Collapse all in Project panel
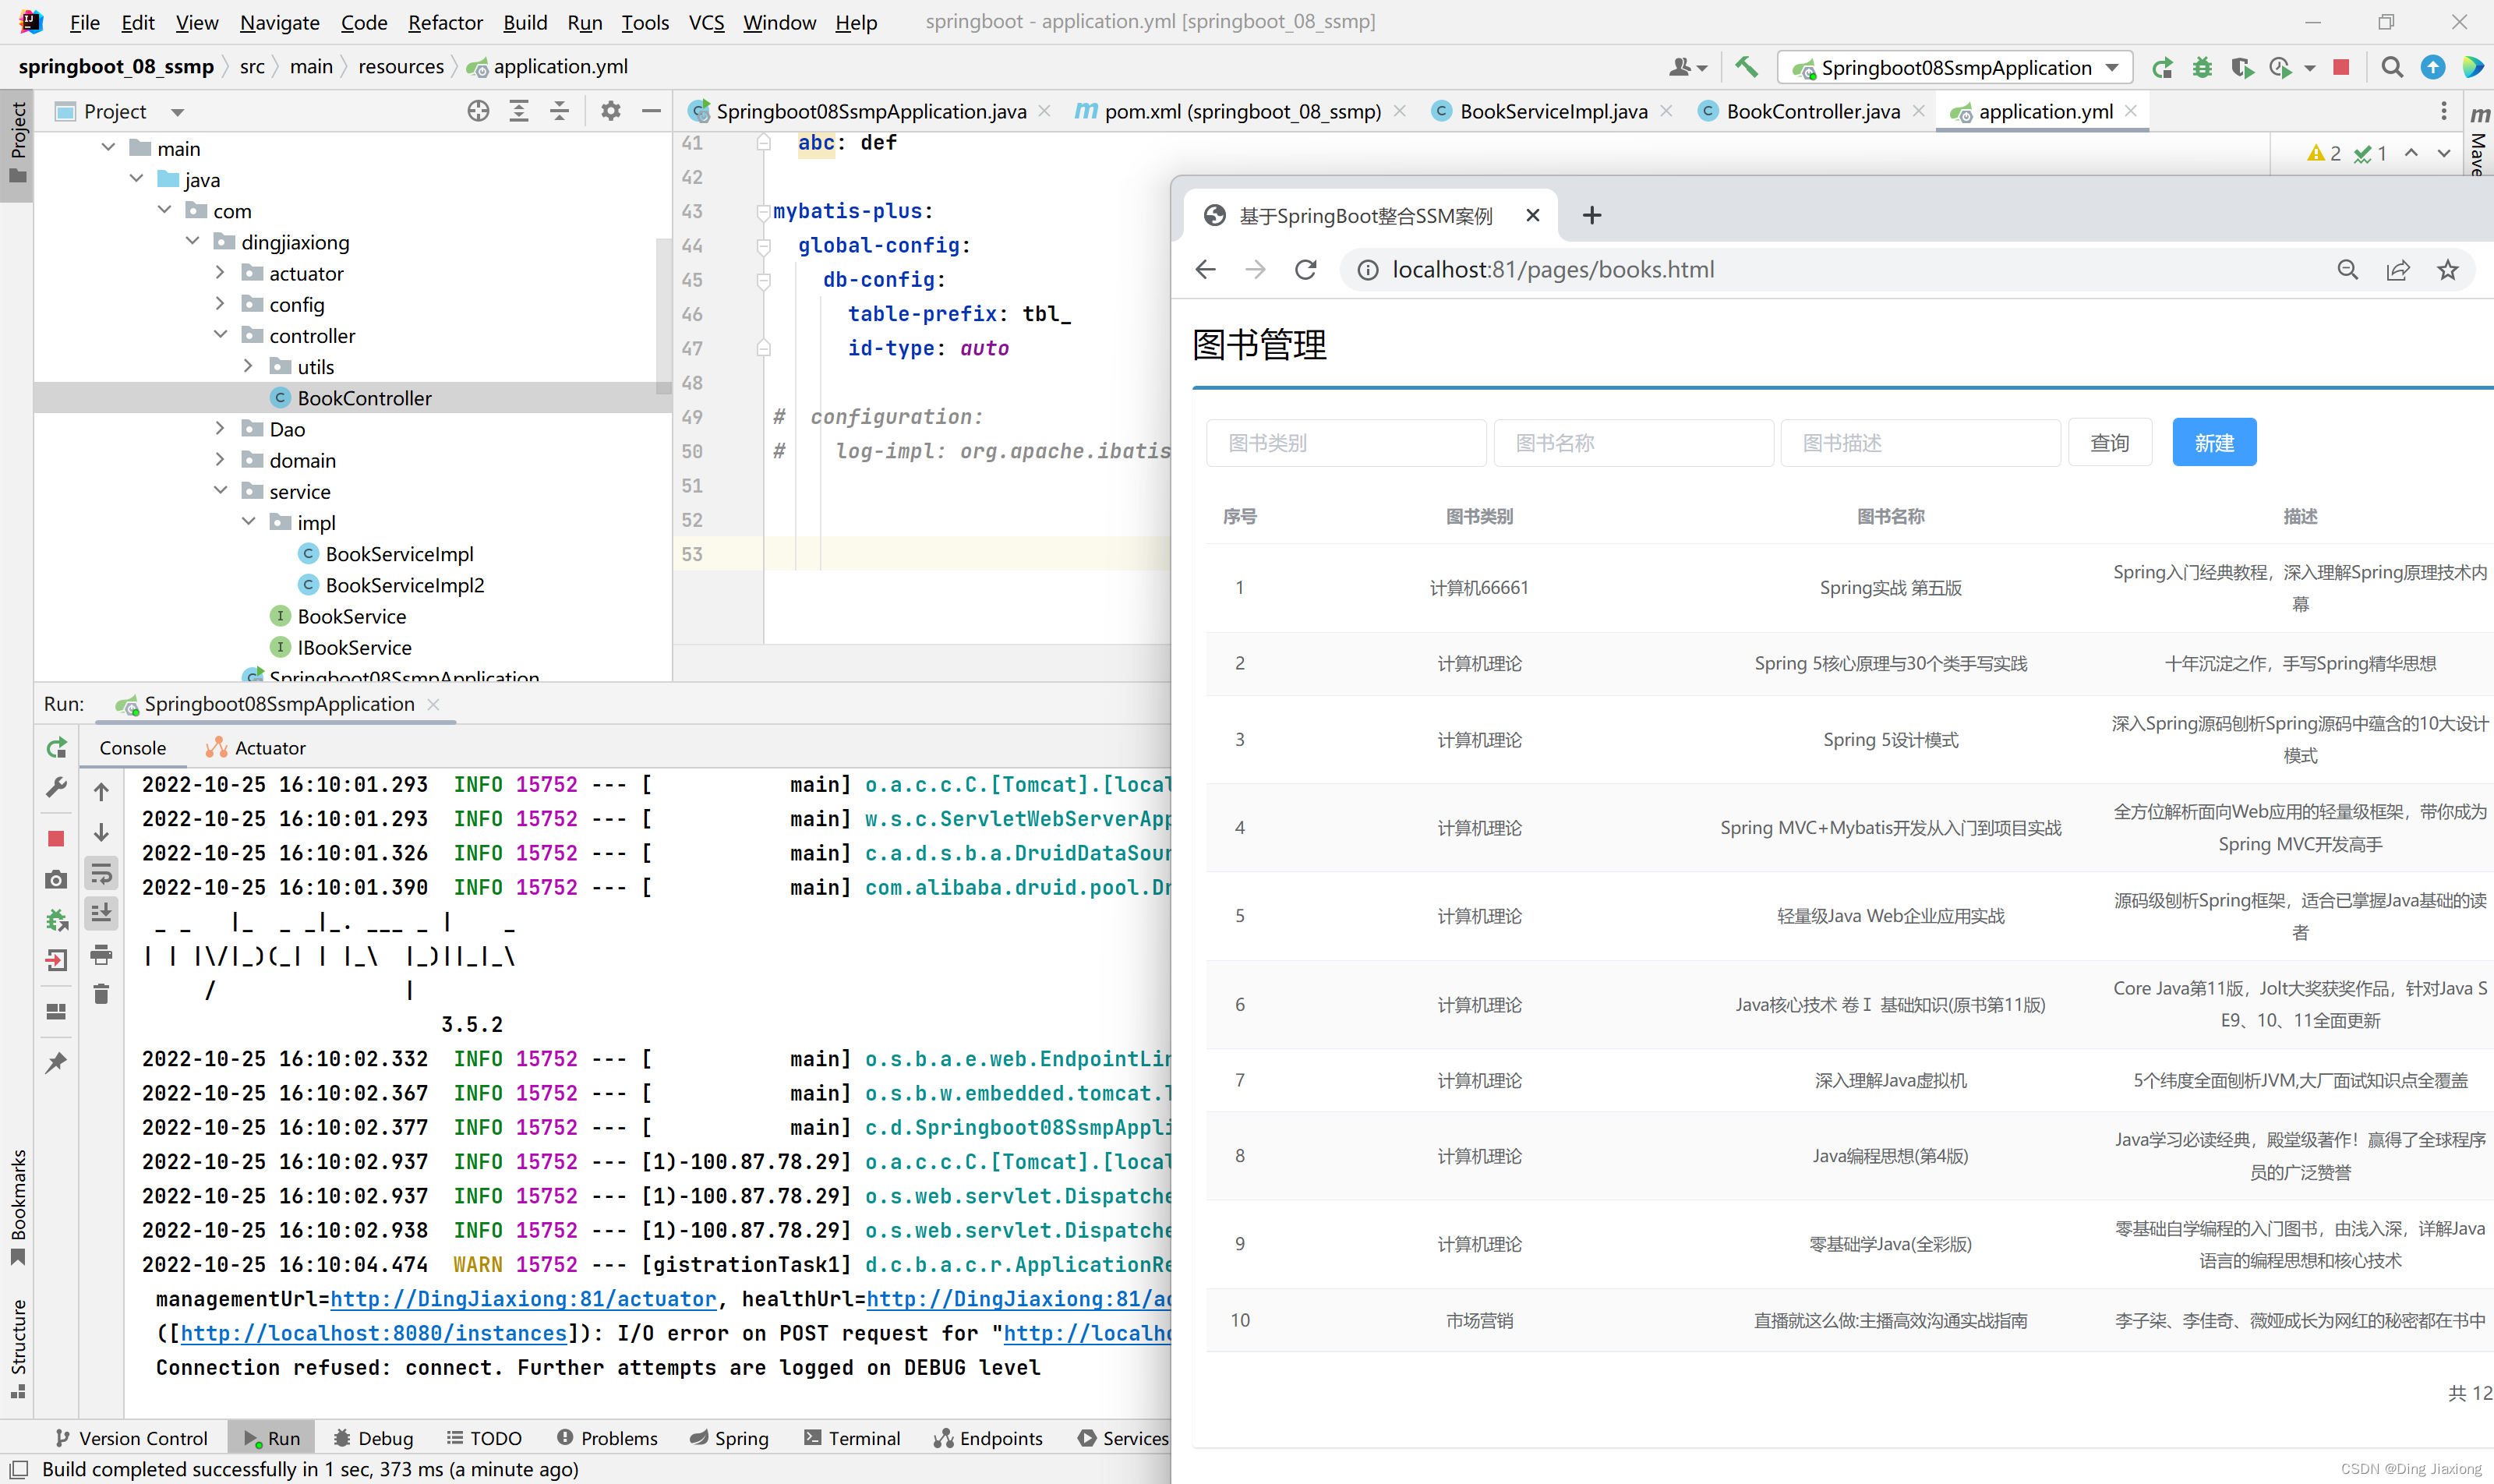 [x=559, y=111]
